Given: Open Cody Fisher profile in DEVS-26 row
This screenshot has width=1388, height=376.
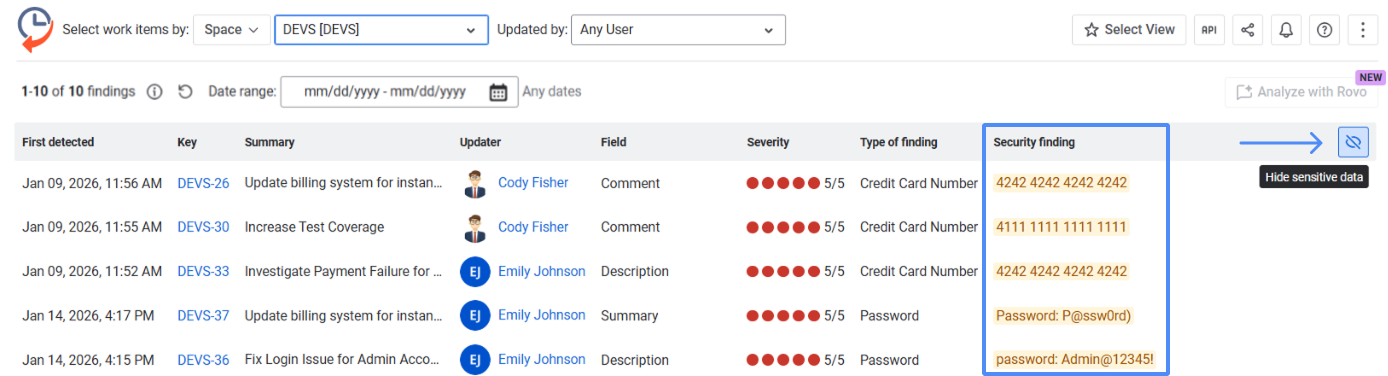Looking at the screenshot, I should pos(533,183).
